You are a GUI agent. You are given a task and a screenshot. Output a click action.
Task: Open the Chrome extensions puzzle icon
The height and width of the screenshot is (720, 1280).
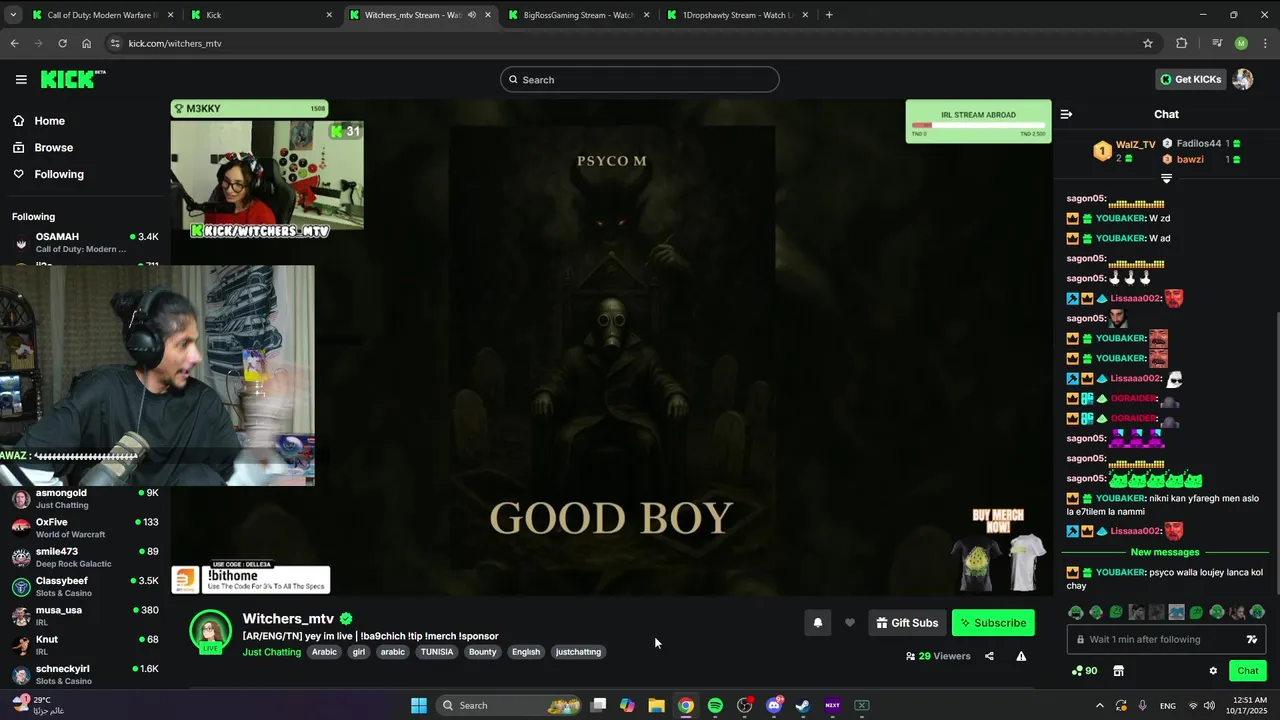pos(1181,43)
